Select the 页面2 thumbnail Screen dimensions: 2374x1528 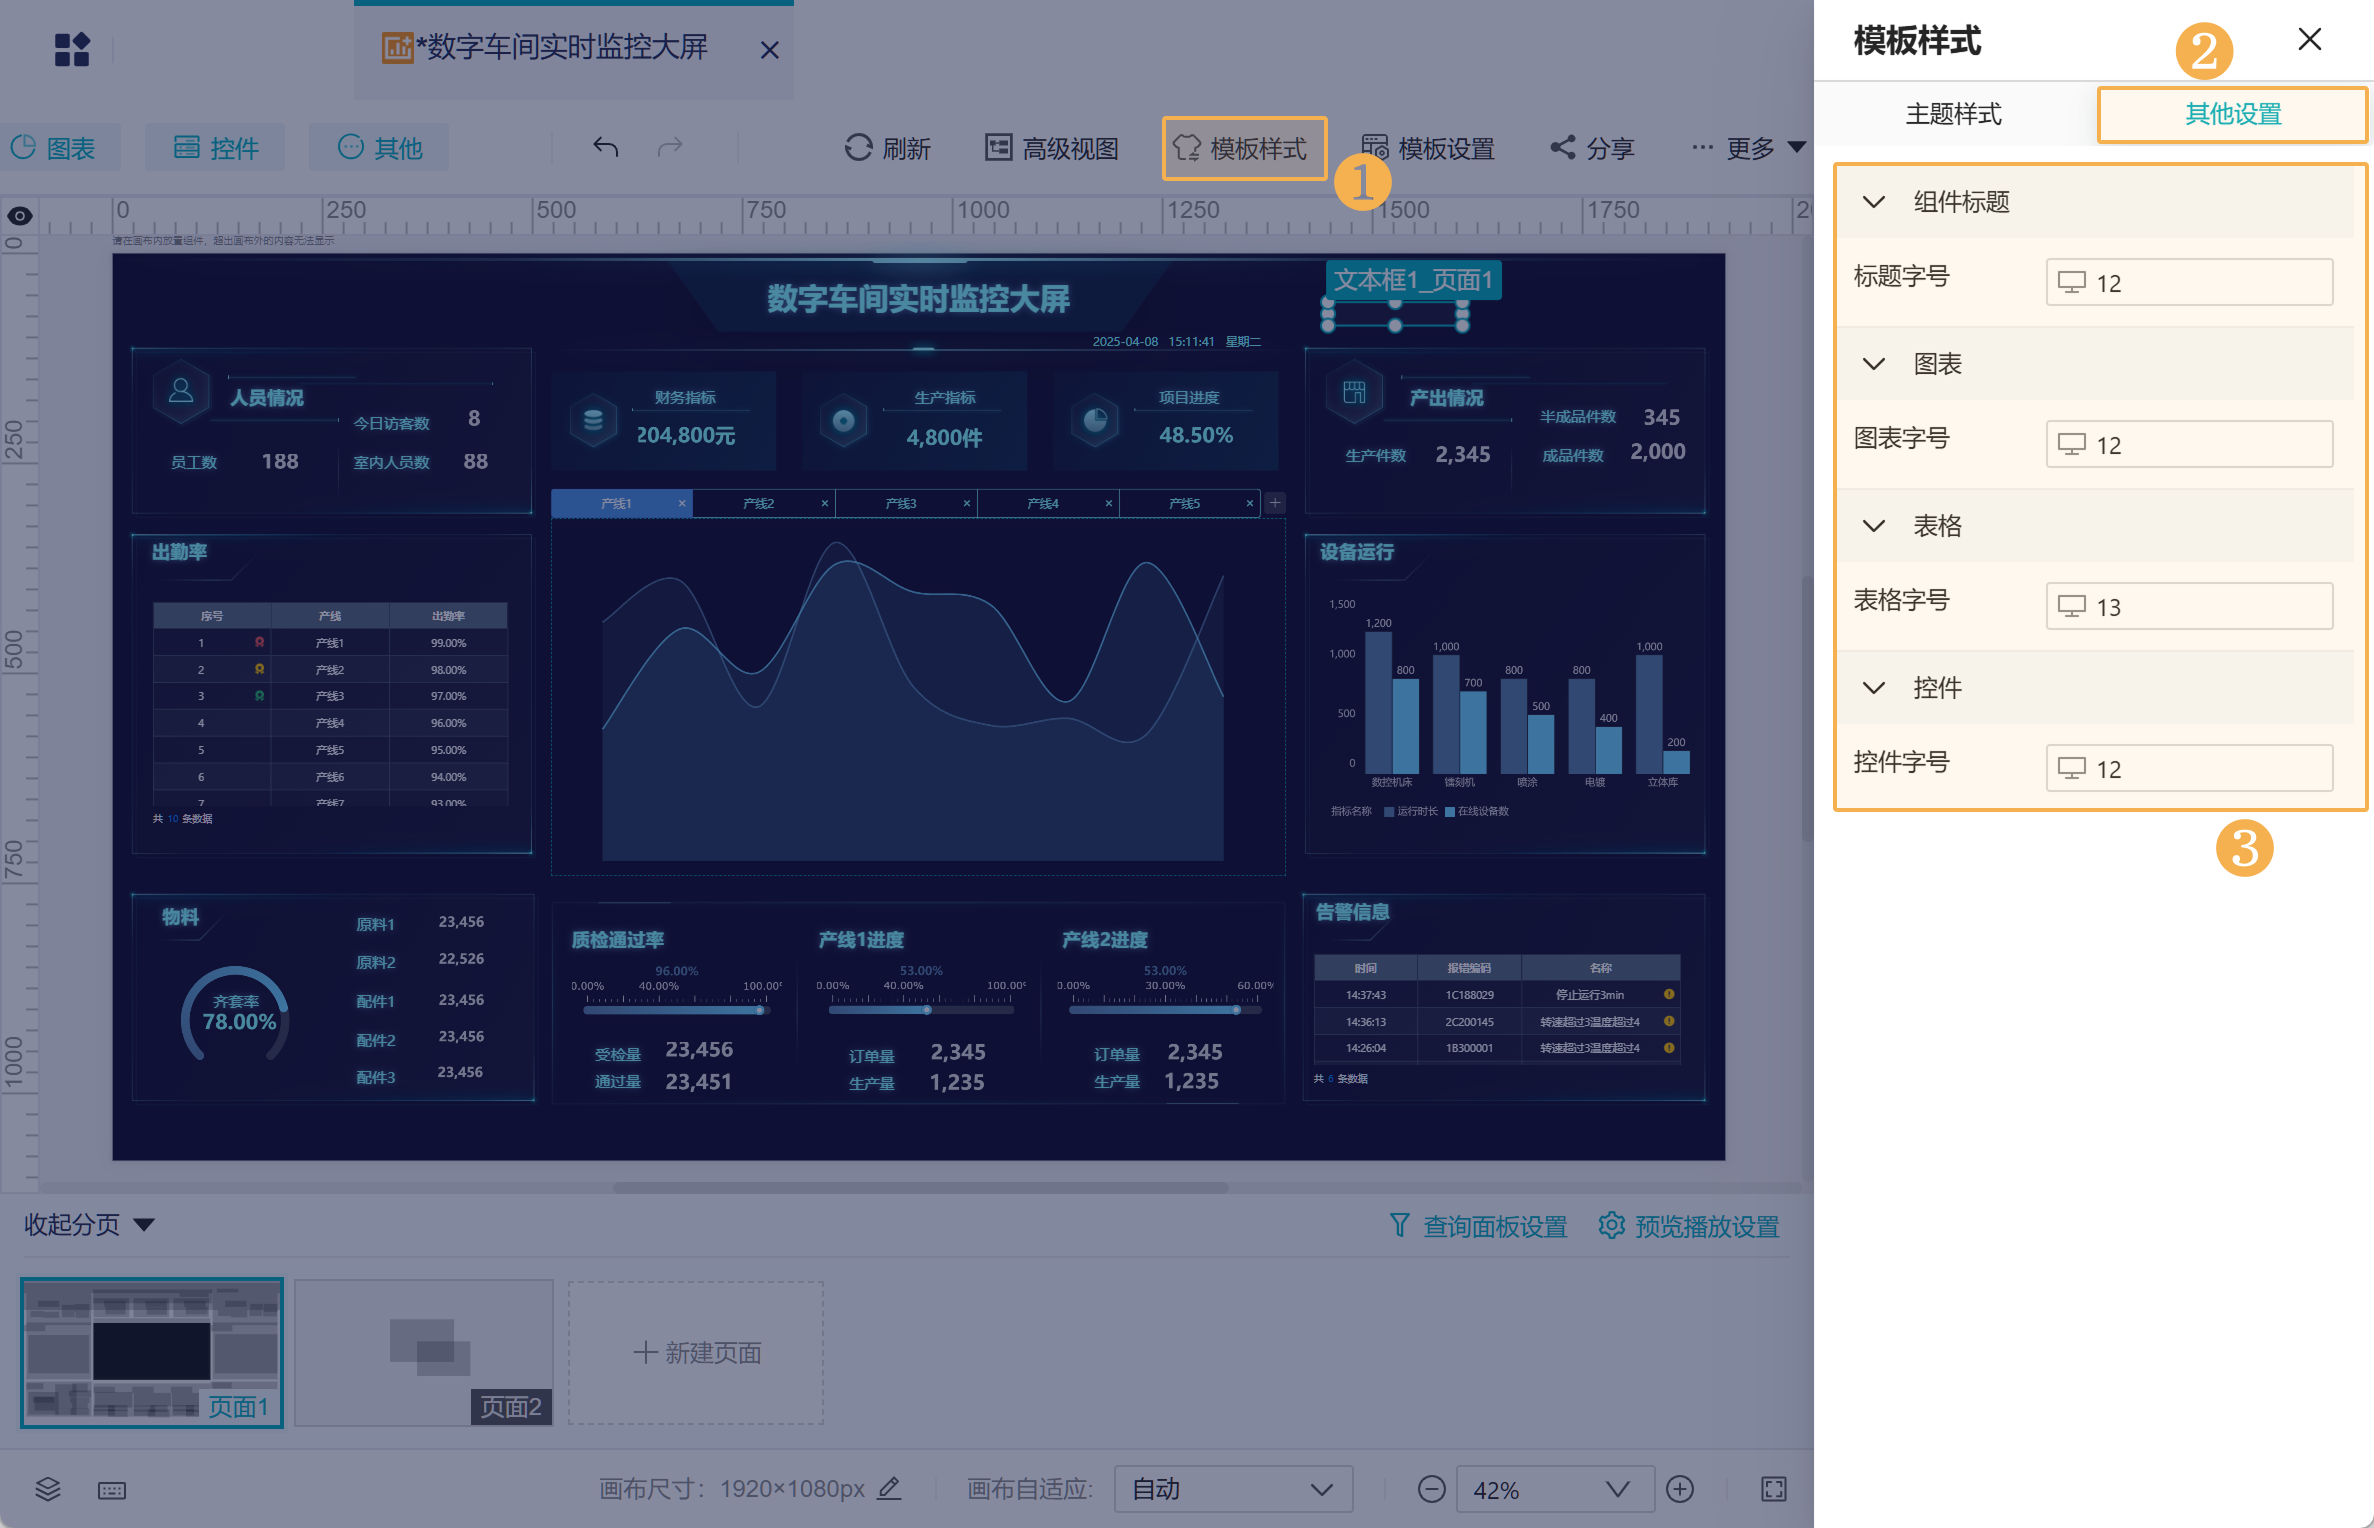pyautogui.click(x=423, y=1352)
